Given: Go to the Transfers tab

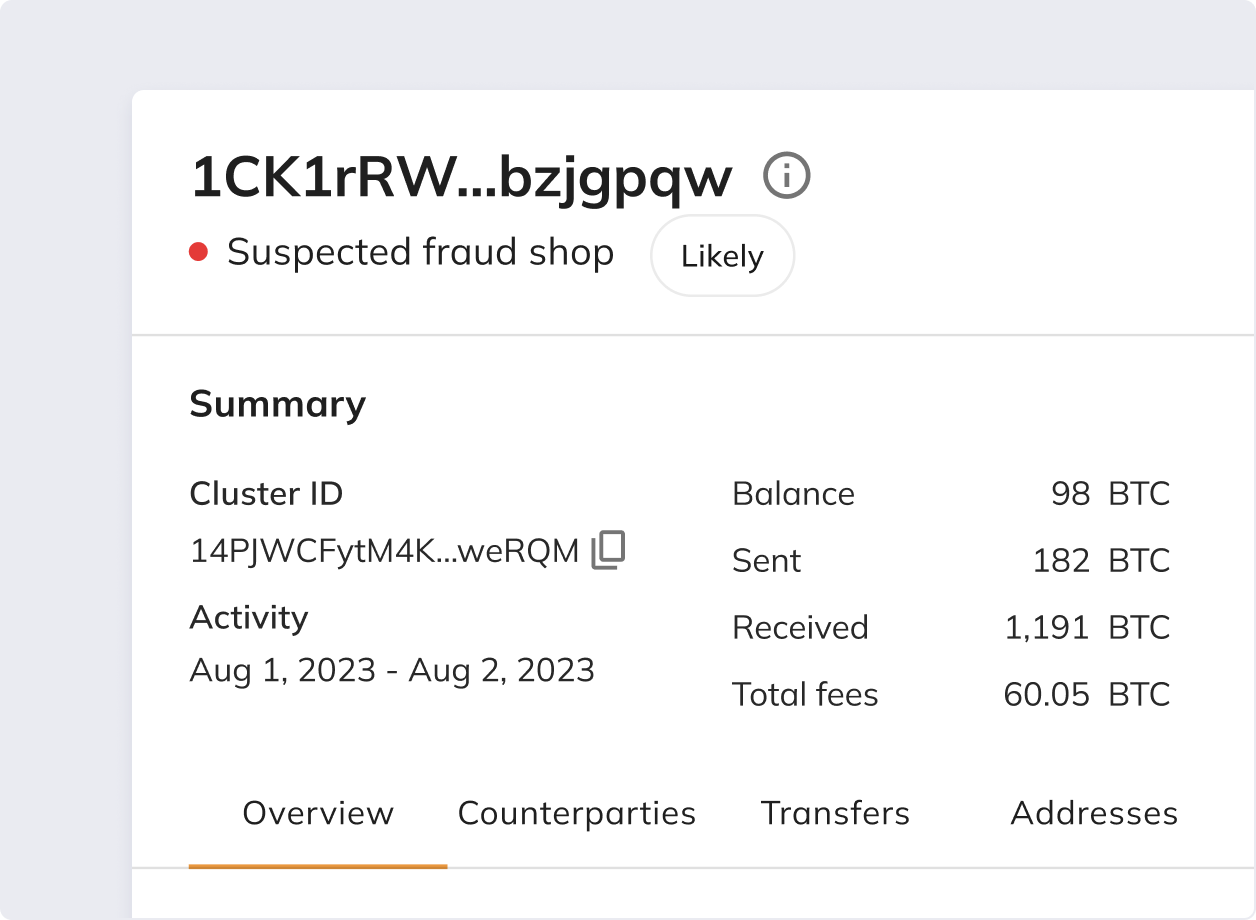Looking at the screenshot, I should point(835,813).
